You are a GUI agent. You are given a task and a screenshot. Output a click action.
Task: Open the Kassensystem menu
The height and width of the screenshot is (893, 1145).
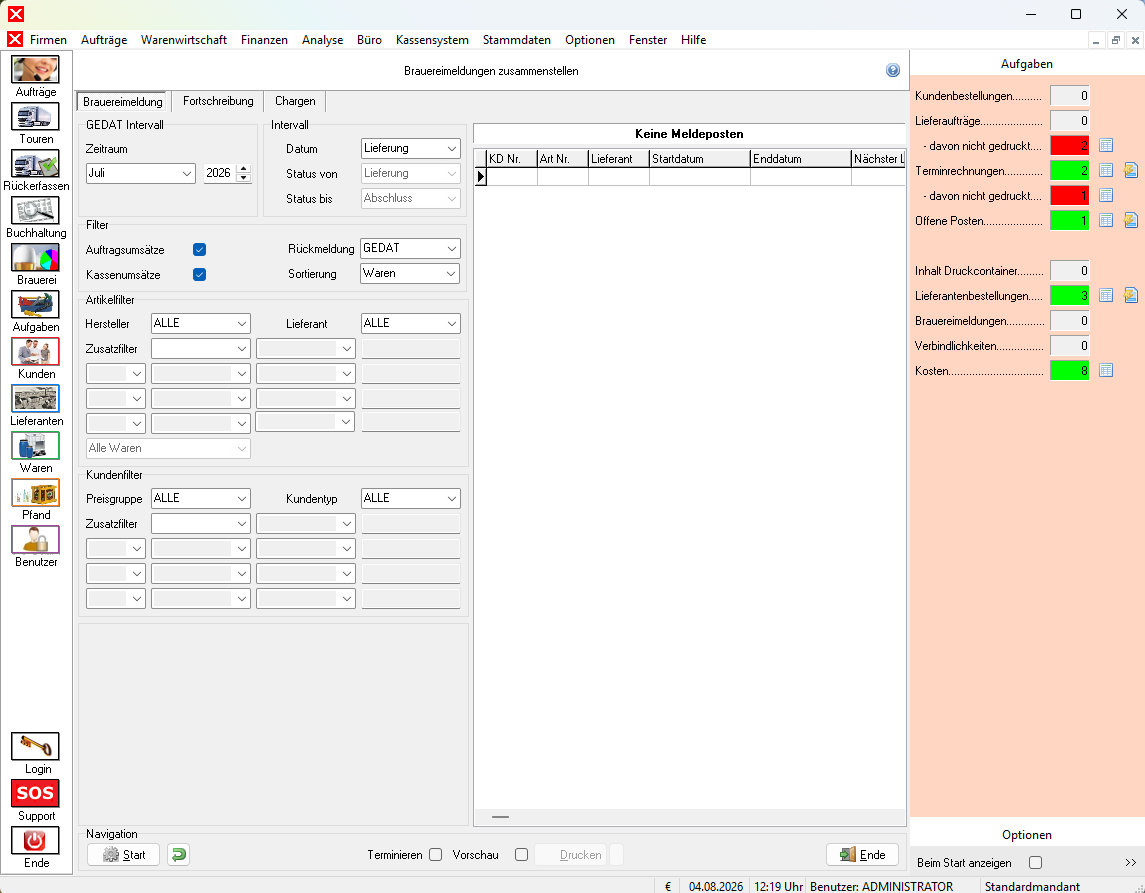coord(432,39)
